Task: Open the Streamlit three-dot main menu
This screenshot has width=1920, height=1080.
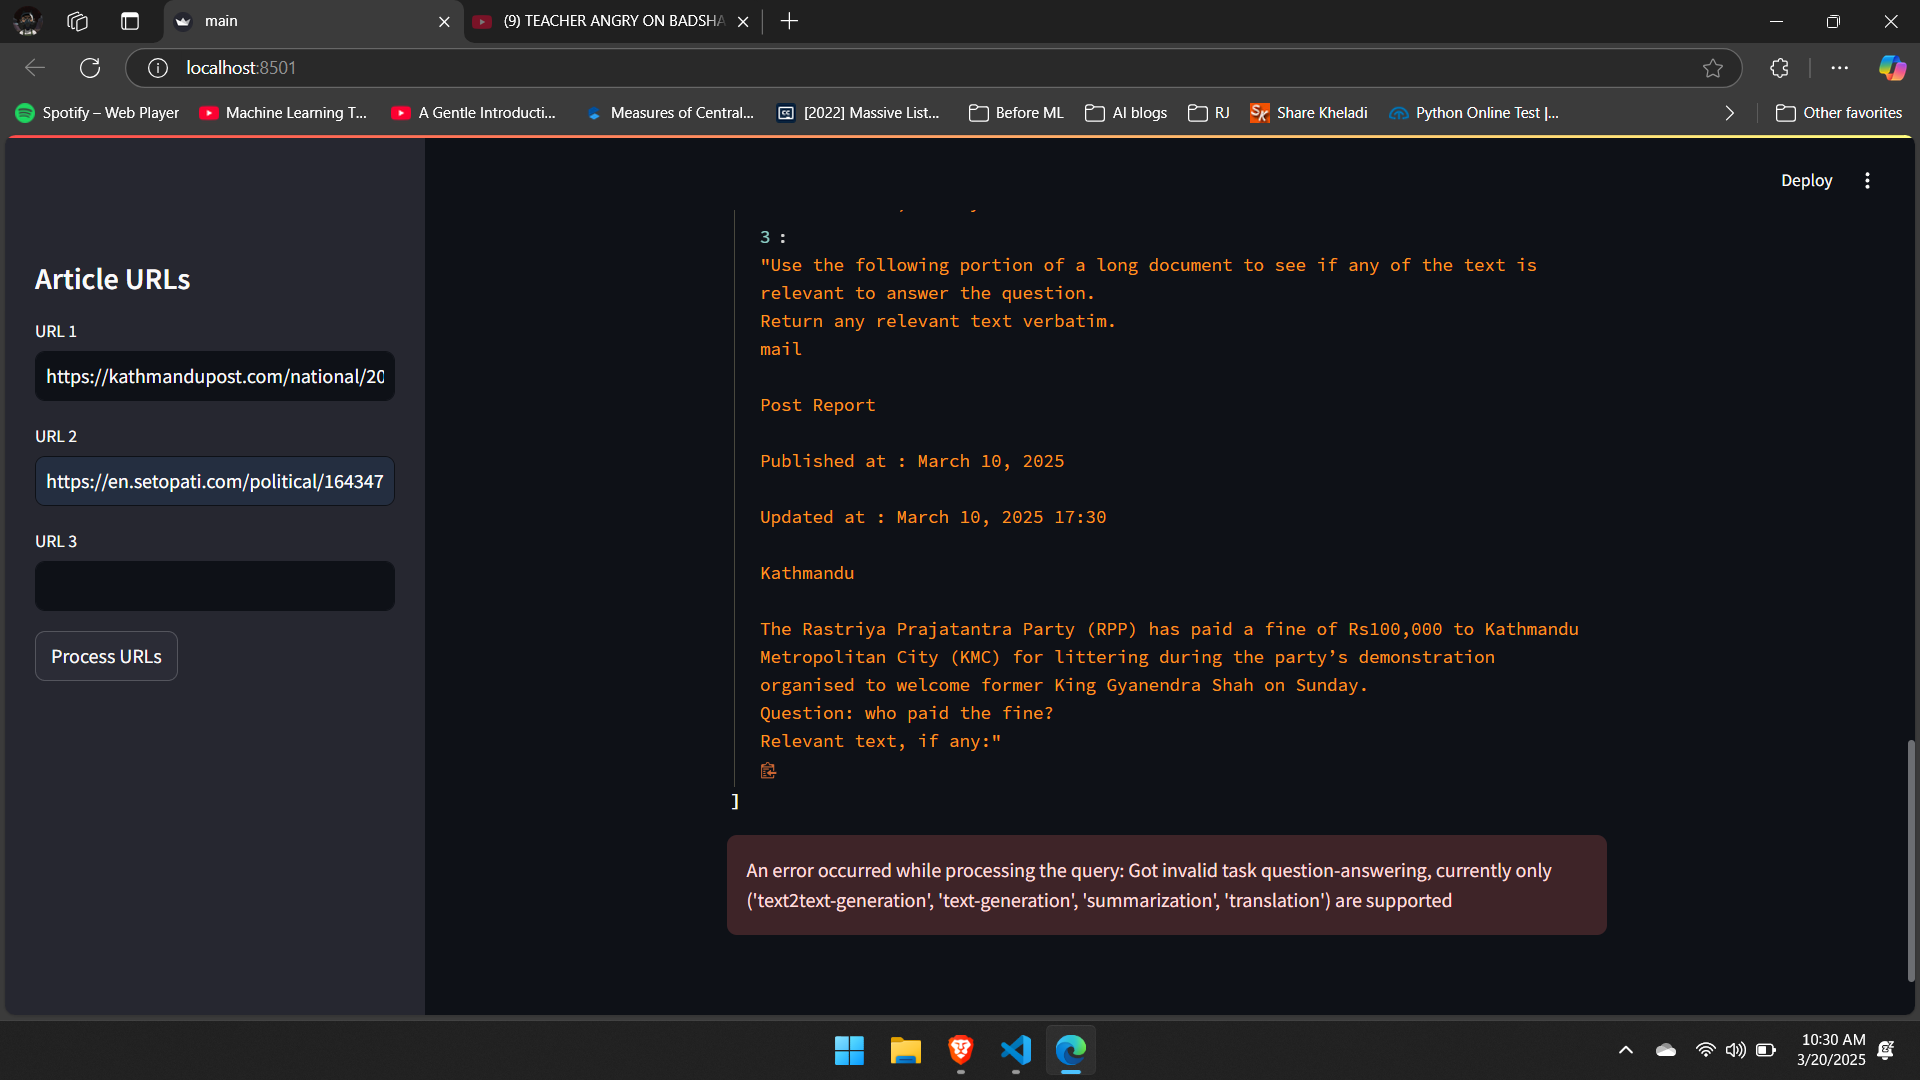Action: (x=1867, y=181)
